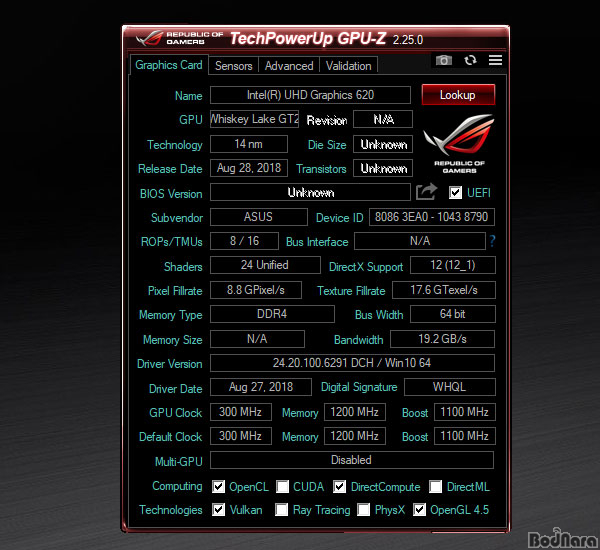Click the Digital Signature WHQL field

tap(450, 387)
